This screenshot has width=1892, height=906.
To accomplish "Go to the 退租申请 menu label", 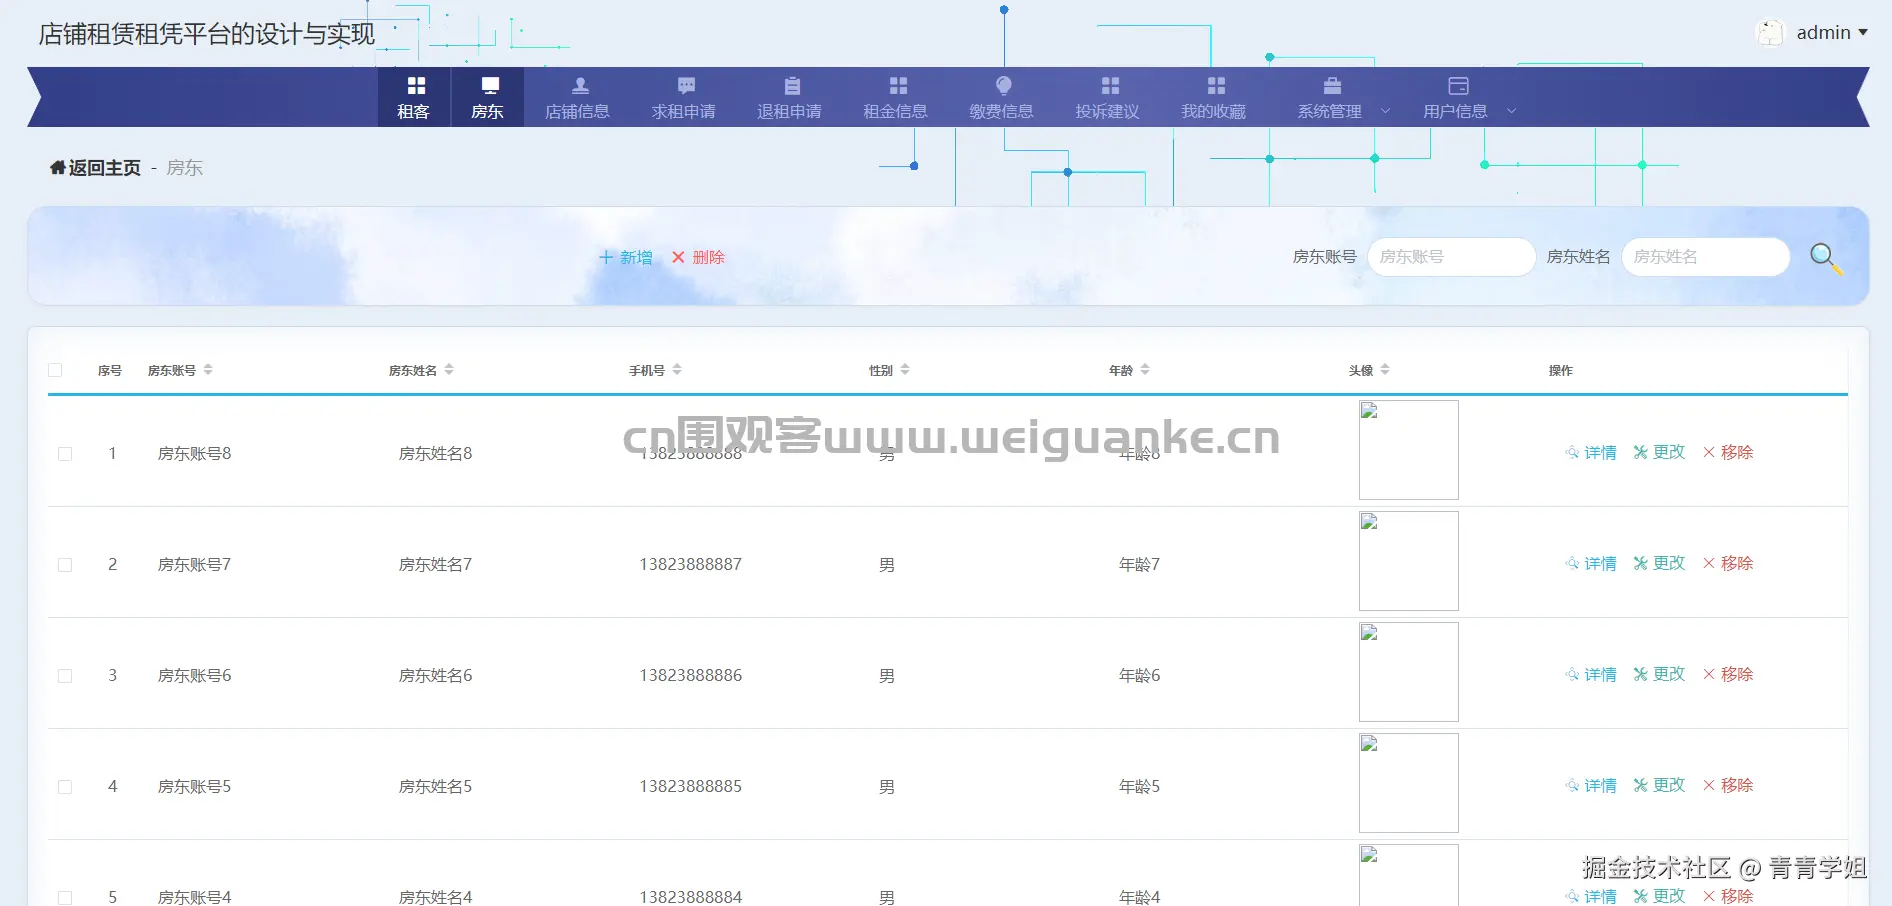I will [x=789, y=112].
